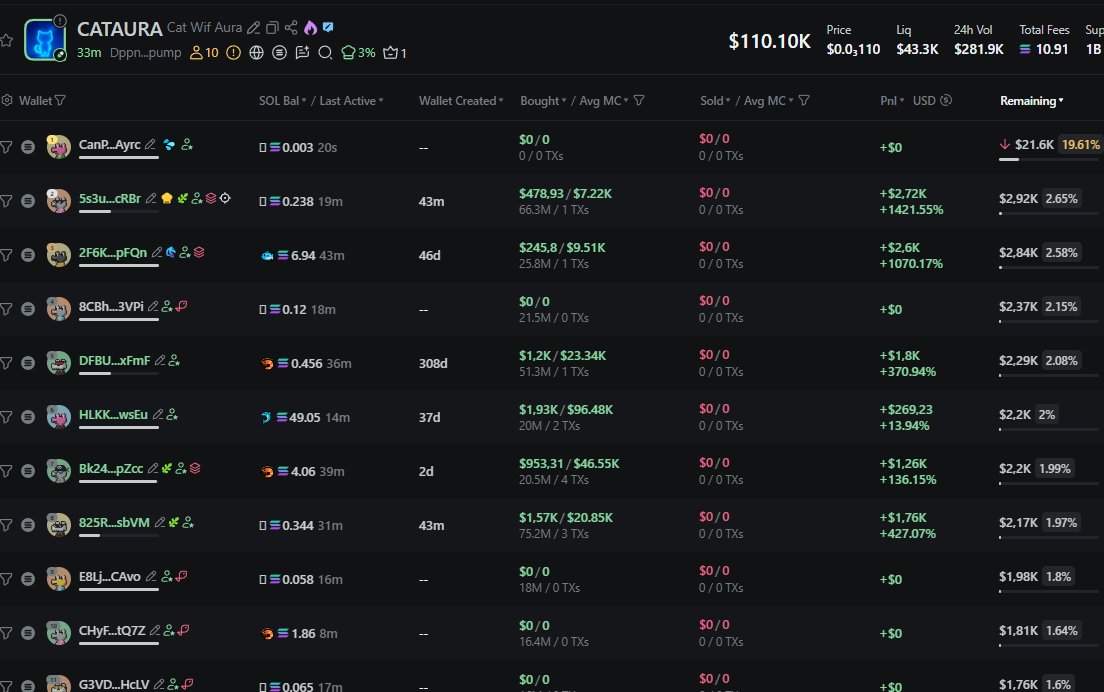Open wallet link CanP...Ayrc
This screenshot has height=692, width=1104.
coord(110,144)
